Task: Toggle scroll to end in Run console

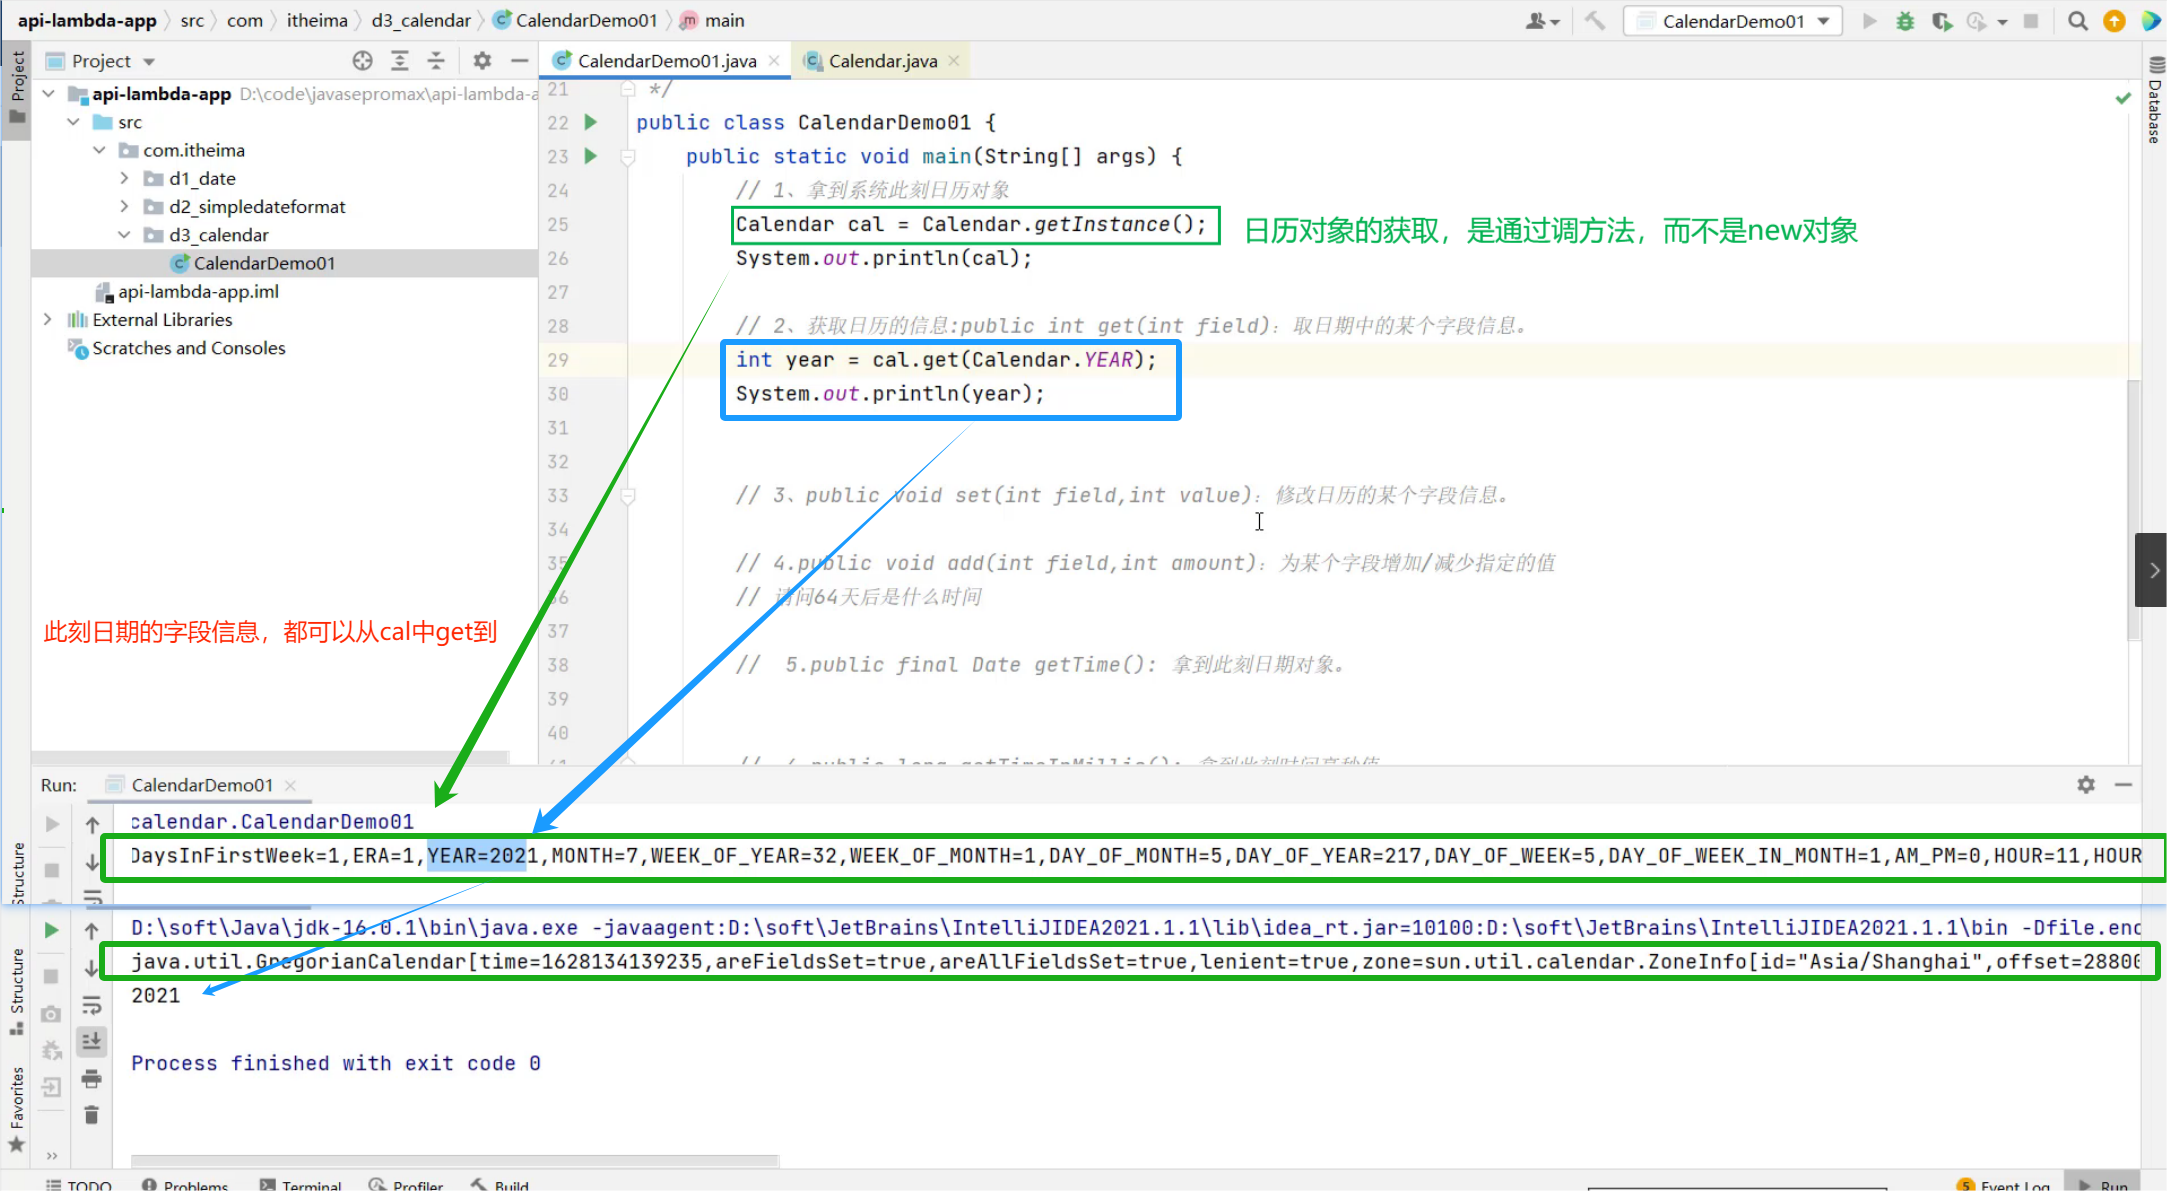Action: 91,1041
